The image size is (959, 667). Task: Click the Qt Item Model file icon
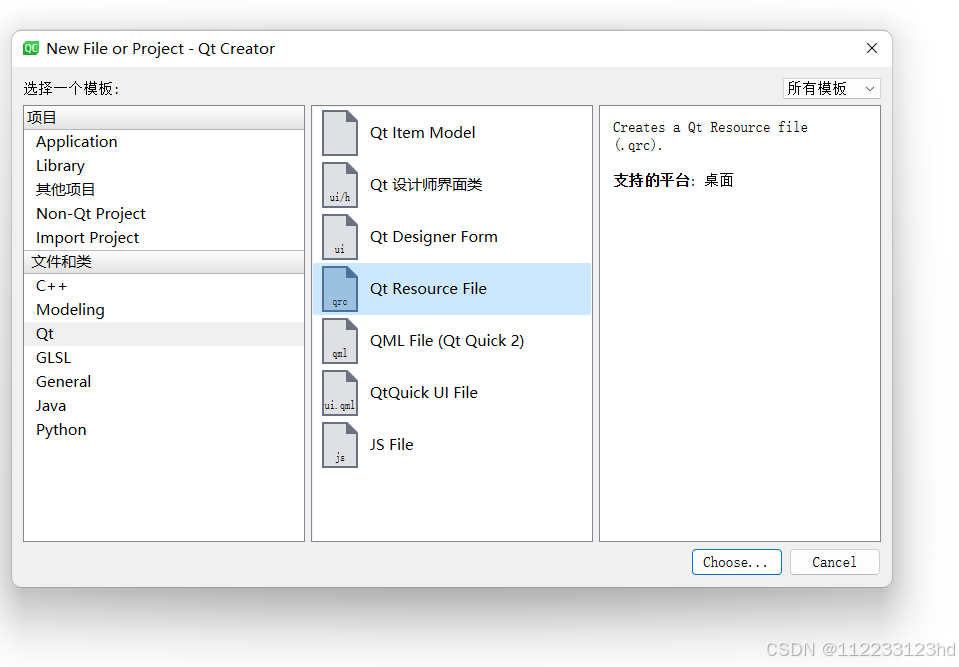339,133
